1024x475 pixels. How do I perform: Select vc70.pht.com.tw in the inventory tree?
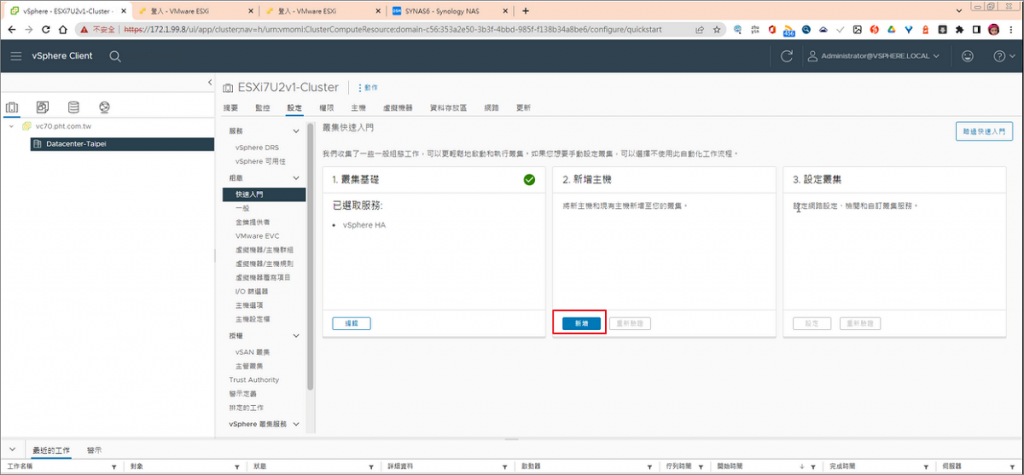coord(63,126)
